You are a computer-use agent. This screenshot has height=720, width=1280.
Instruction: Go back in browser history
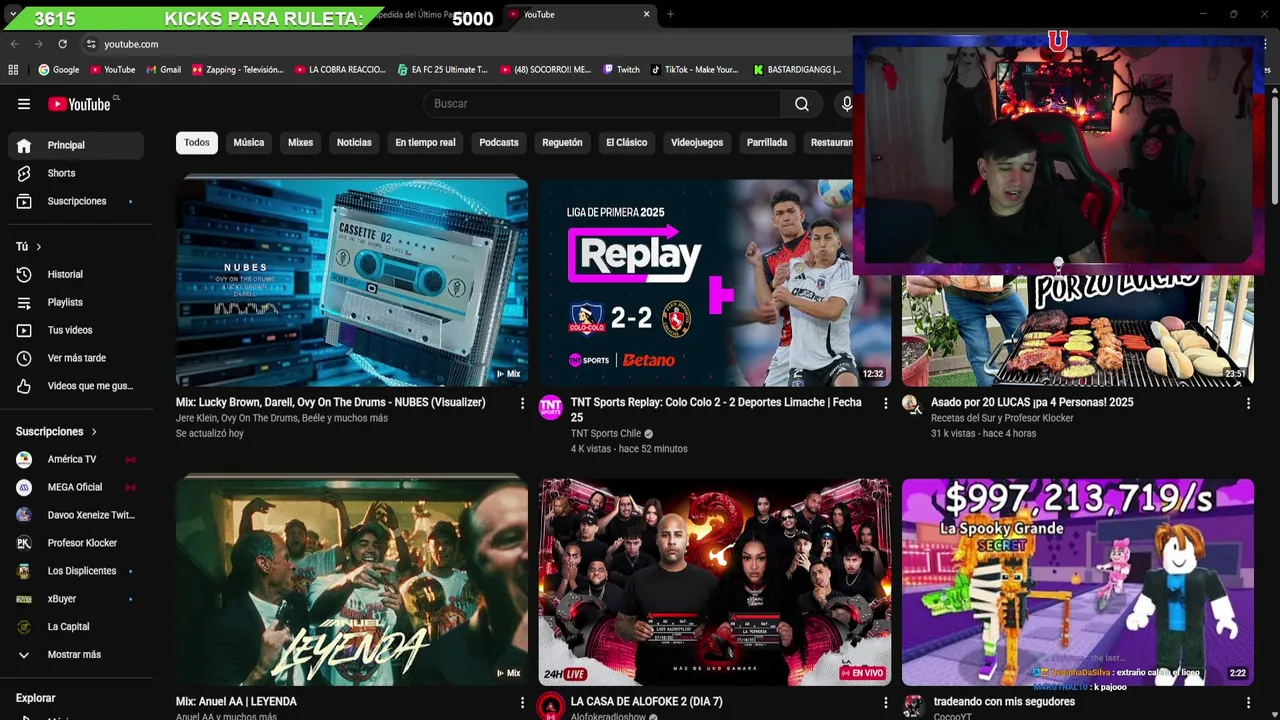[14, 44]
